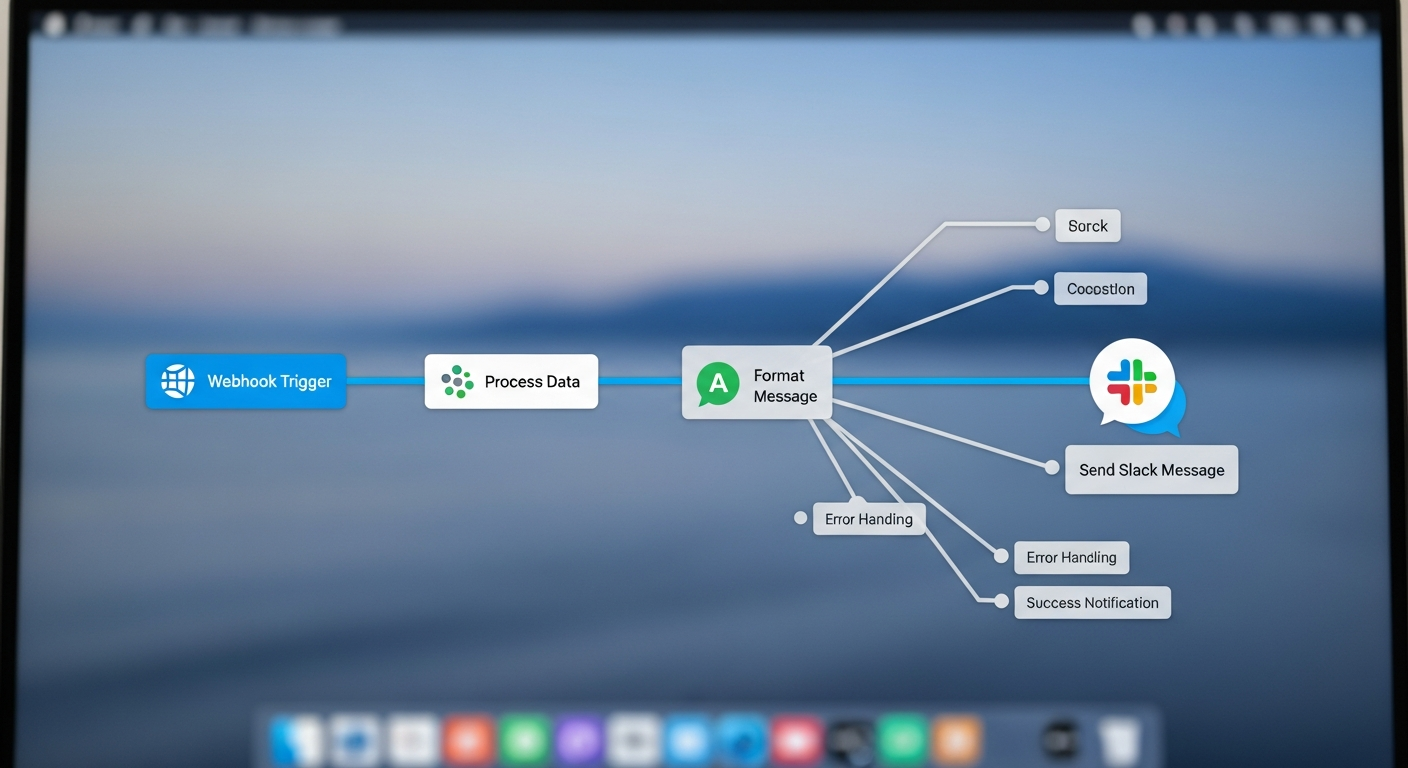The width and height of the screenshot is (1408, 768).
Task: Open Finder from the dock
Action: coord(295,741)
